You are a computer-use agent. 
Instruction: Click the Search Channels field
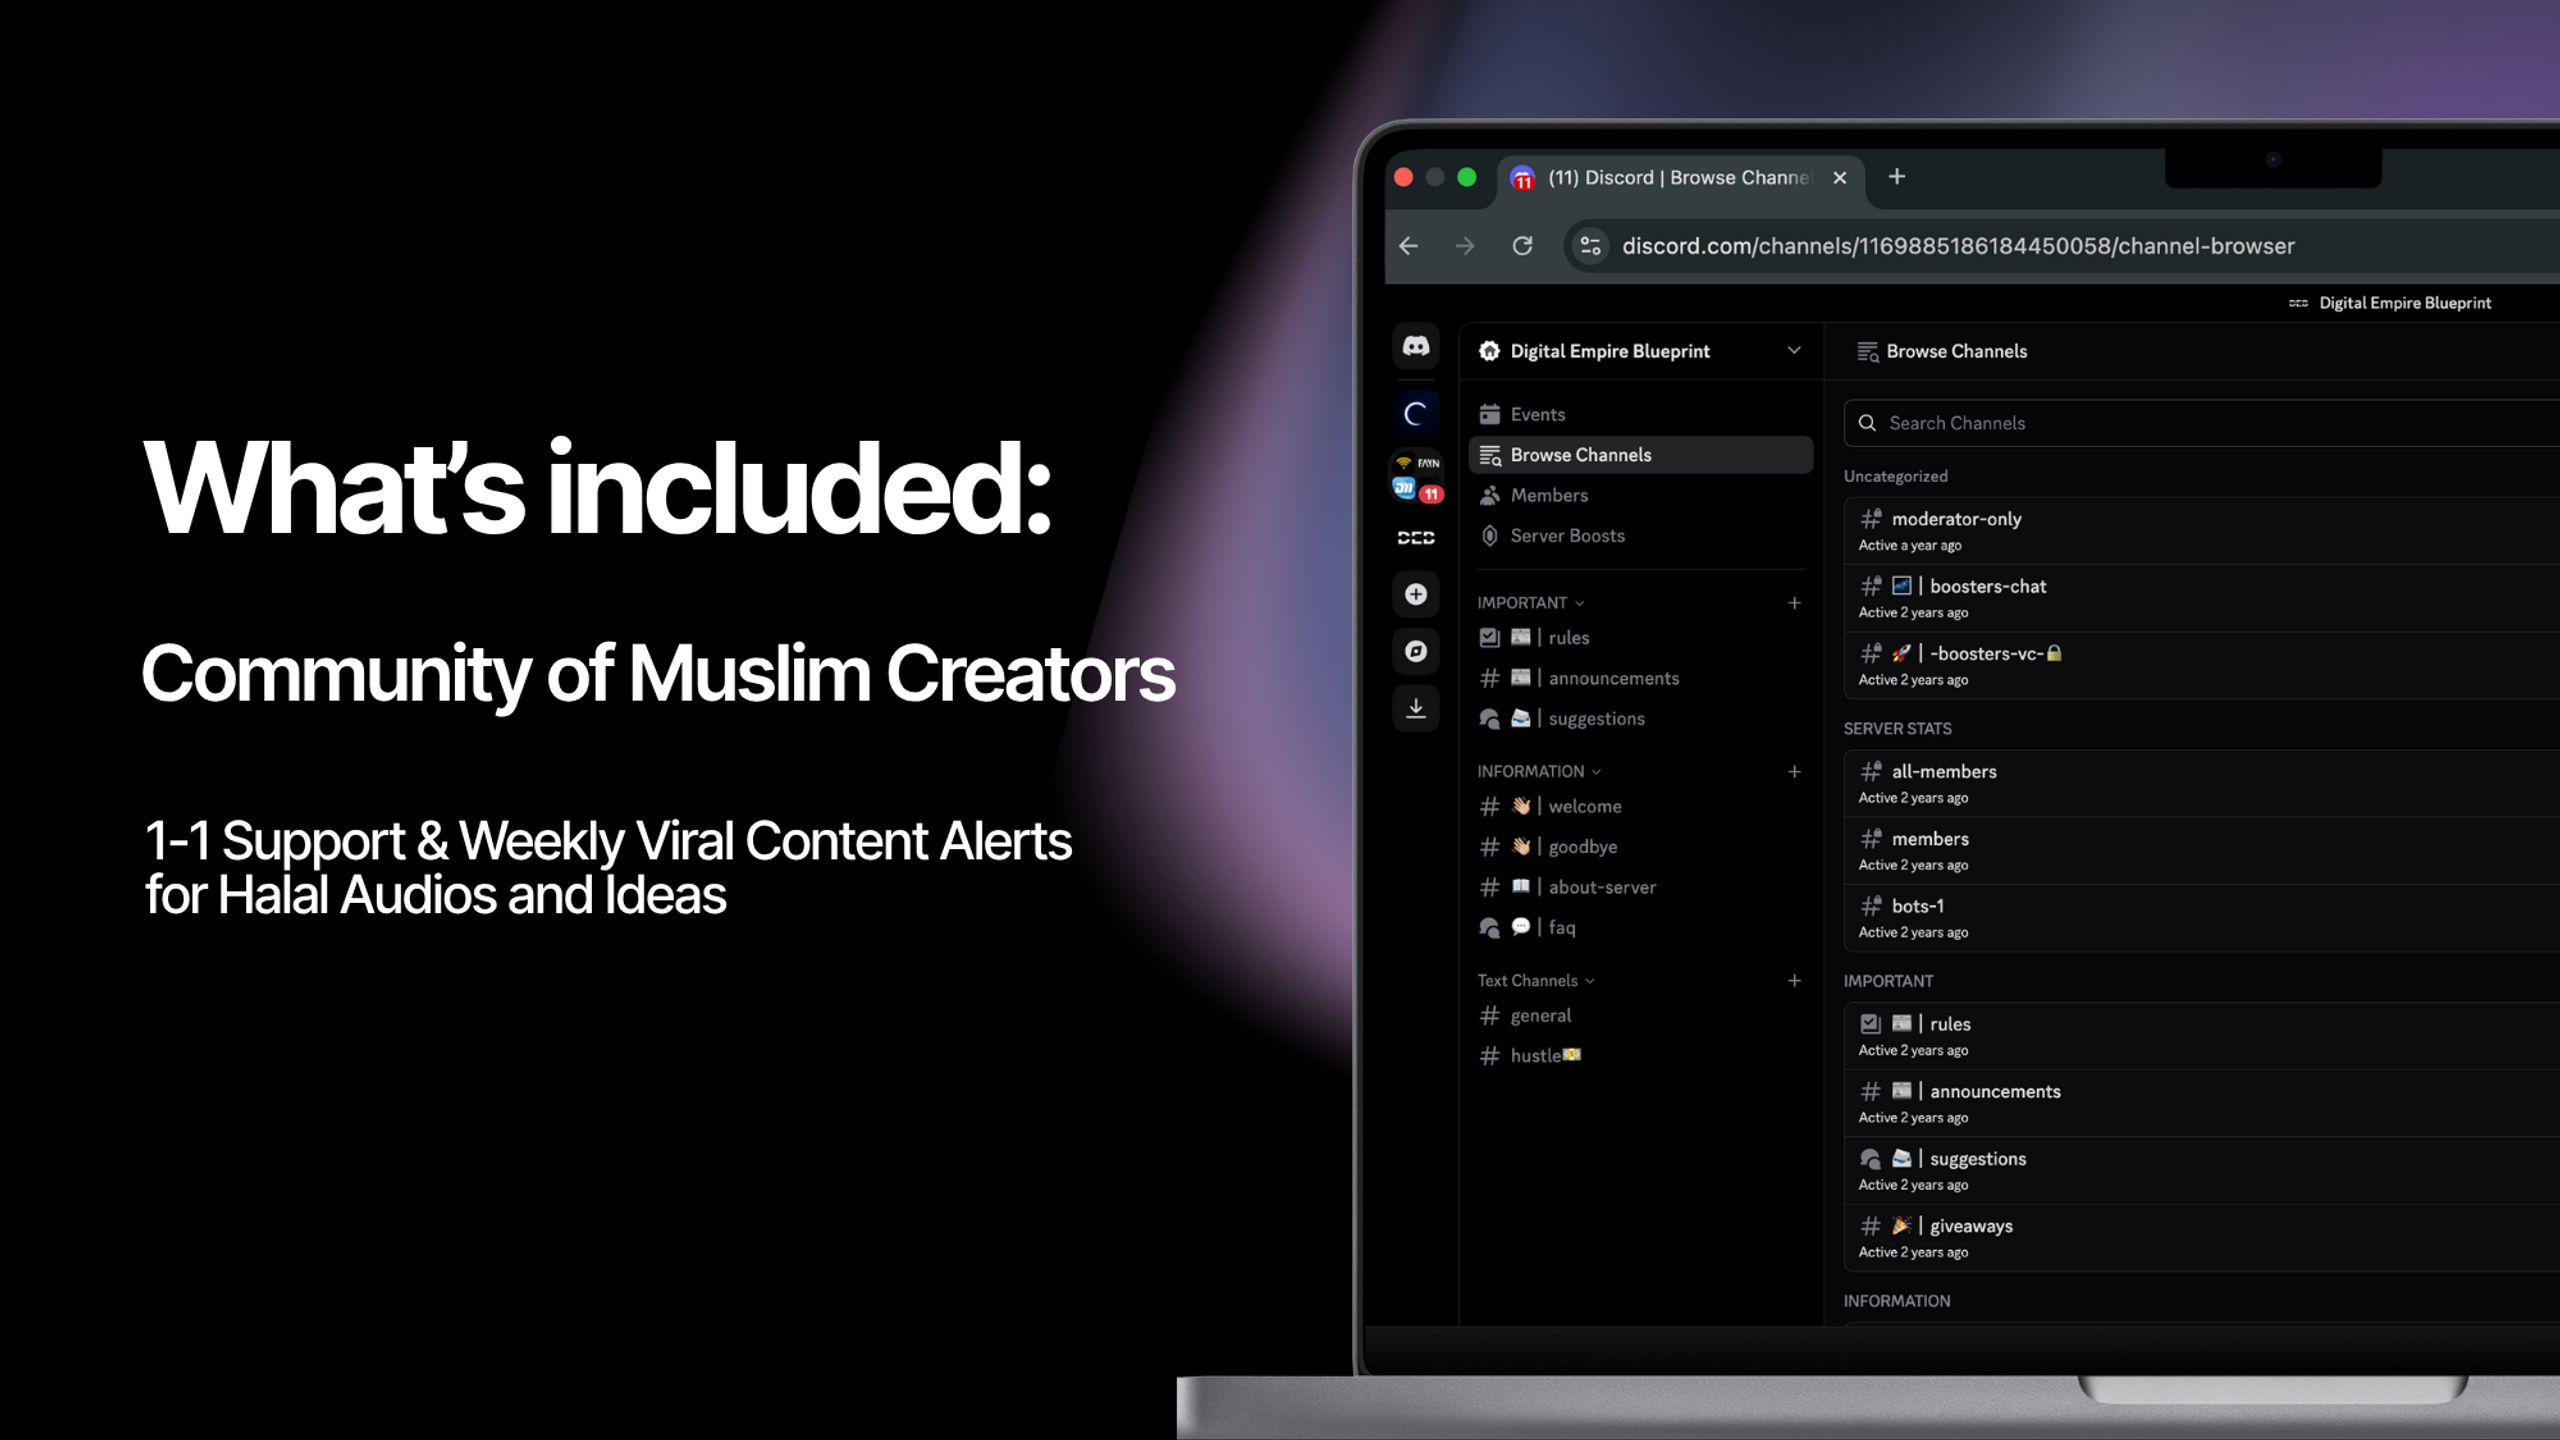(2200, 423)
